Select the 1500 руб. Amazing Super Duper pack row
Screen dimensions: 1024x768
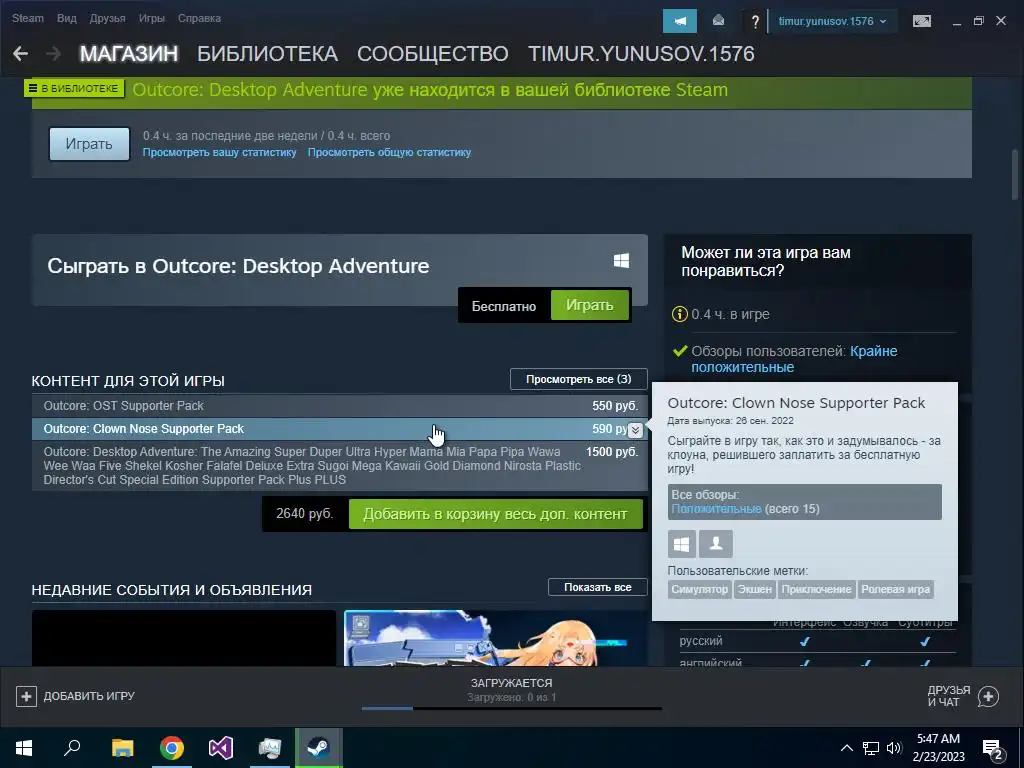pyautogui.click(x=340, y=466)
